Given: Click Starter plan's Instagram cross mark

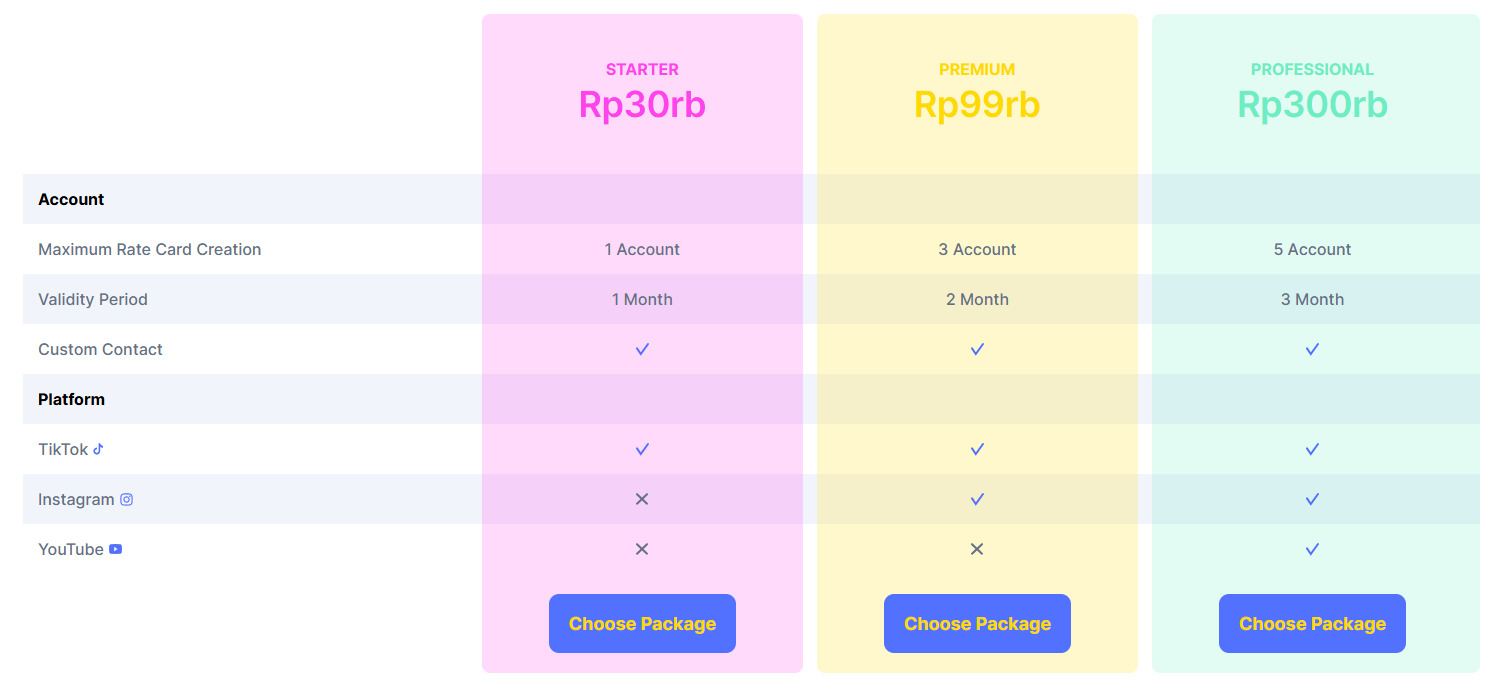Looking at the screenshot, I should pyautogui.click(x=642, y=499).
